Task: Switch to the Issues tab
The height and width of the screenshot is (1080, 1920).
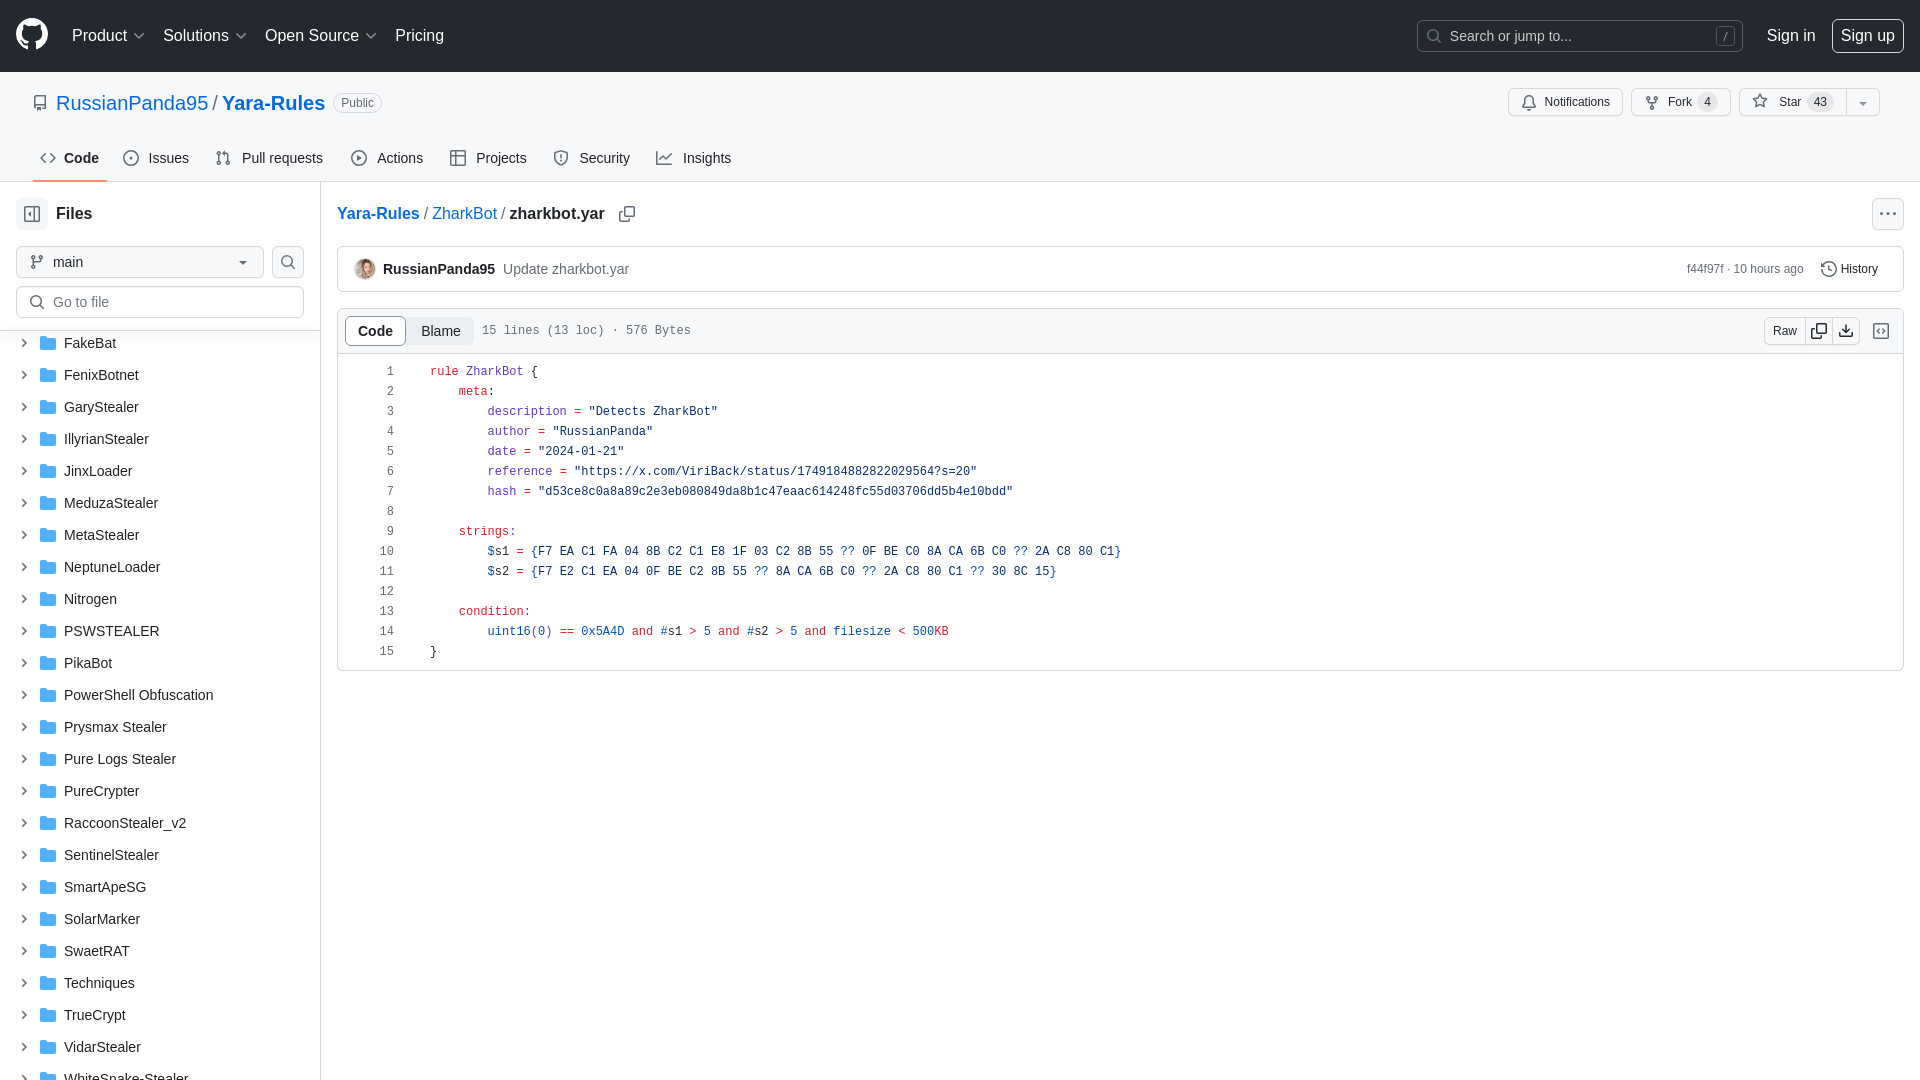Action: point(156,158)
